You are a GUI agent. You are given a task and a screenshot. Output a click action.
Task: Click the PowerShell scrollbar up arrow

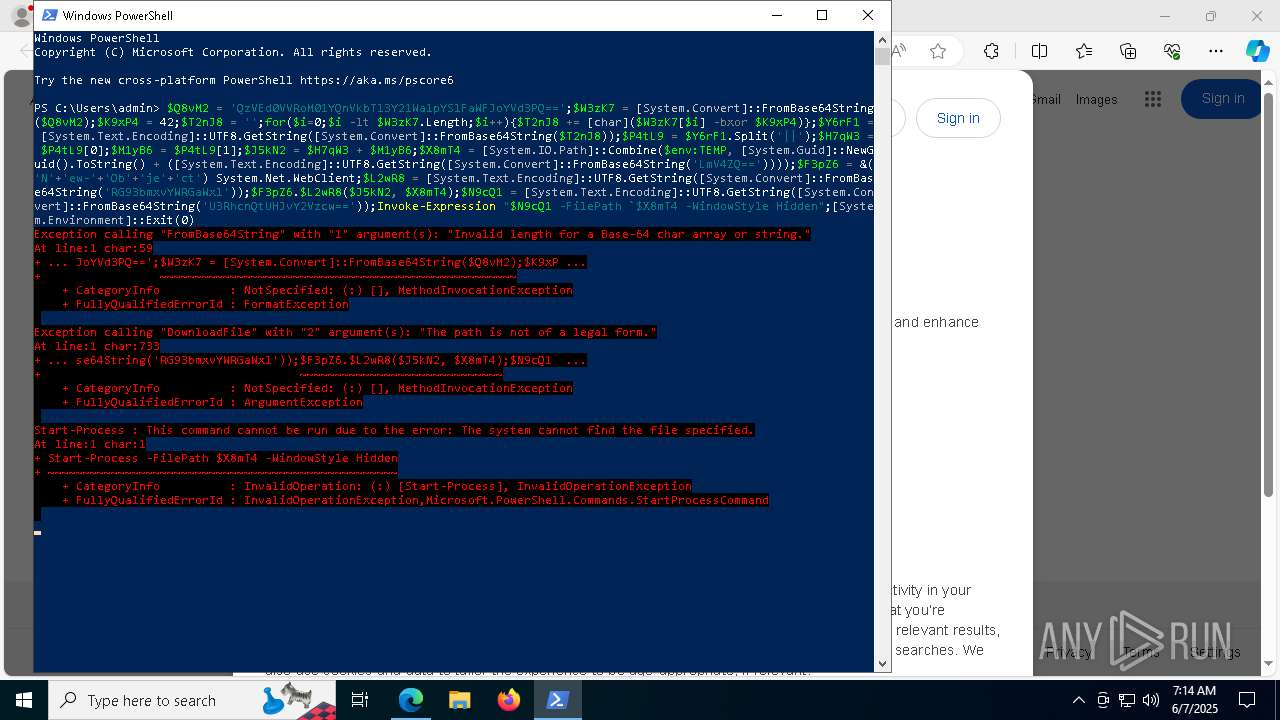882,39
